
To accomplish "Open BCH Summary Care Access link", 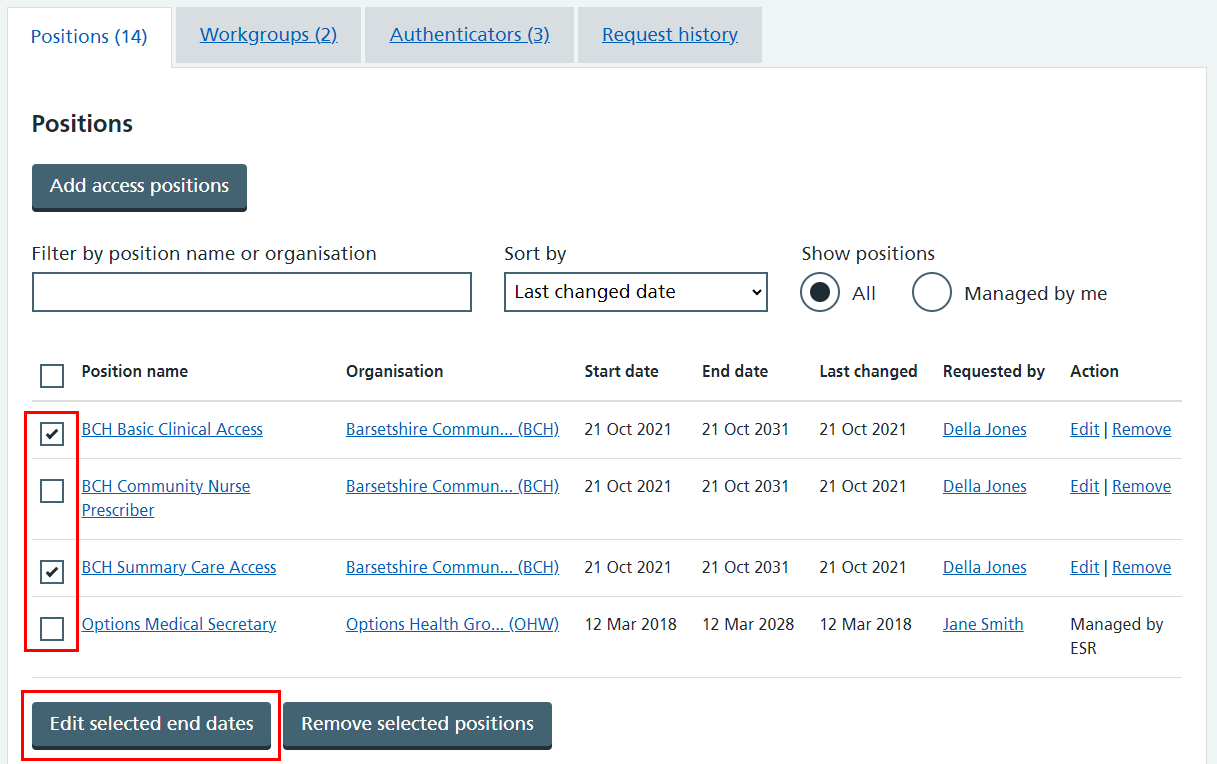I will [x=179, y=567].
